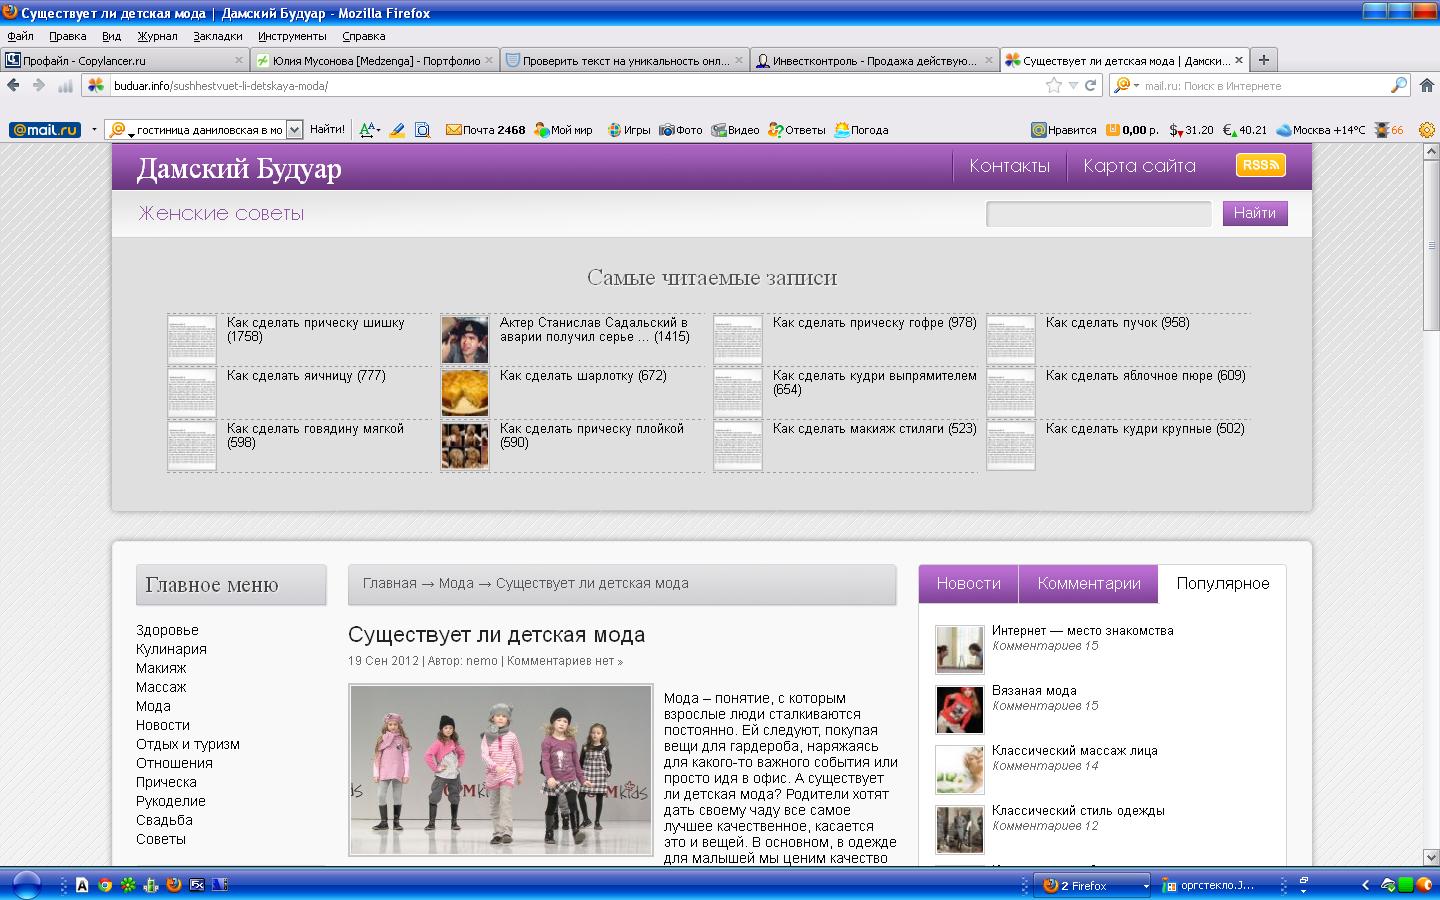1440x900 pixels.
Task: Click the euro rate 40.21 indicator
Action: [x=1245, y=130]
